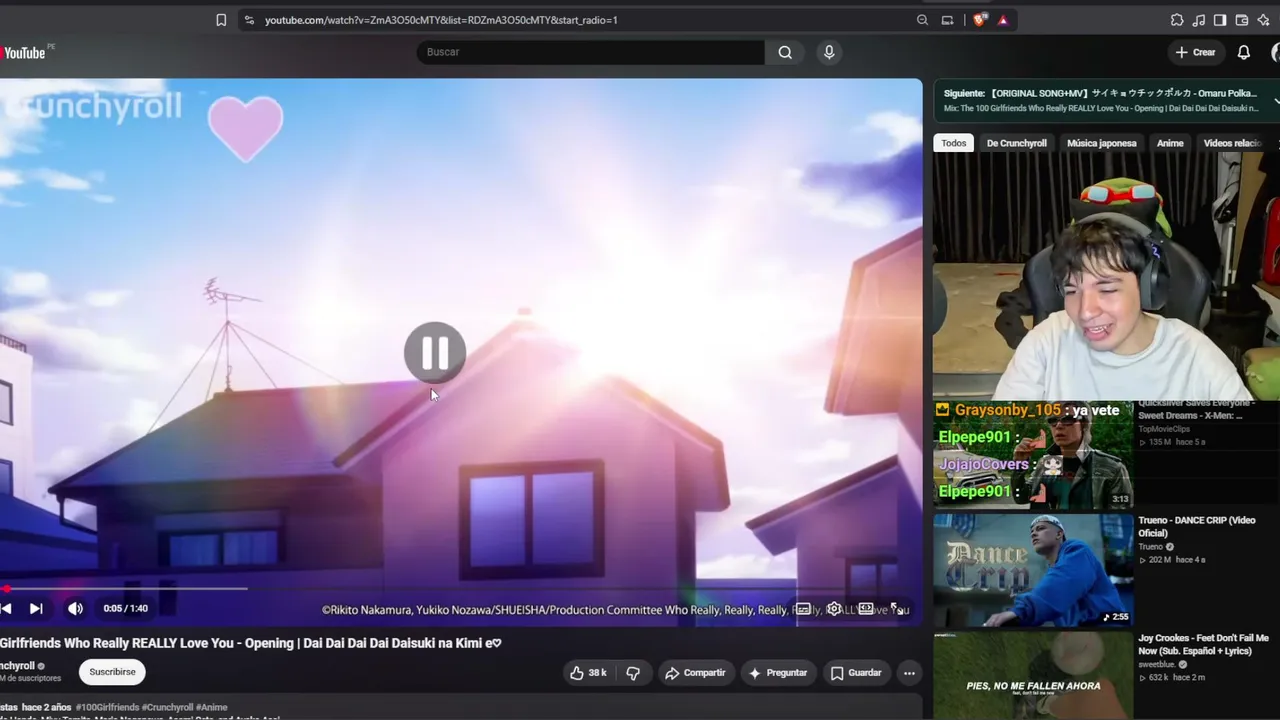Toggle subtitles on the video player

802,608
